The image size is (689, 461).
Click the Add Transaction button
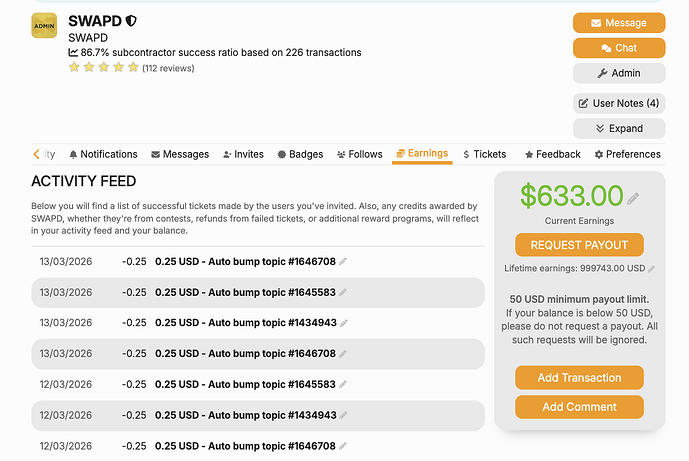coord(579,377)
